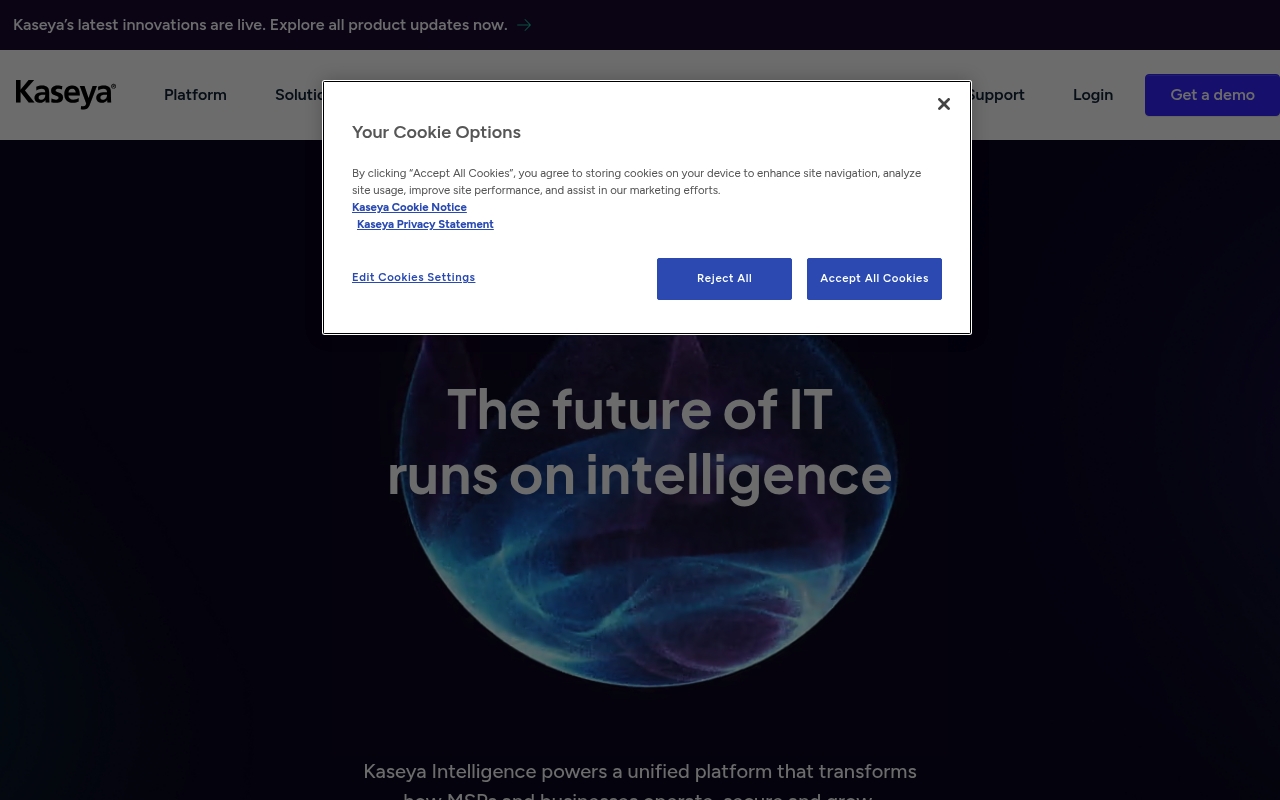Viewport: 1280px width, 800px height.
Task: Open the Platform menu
Action: coord(195,95)
